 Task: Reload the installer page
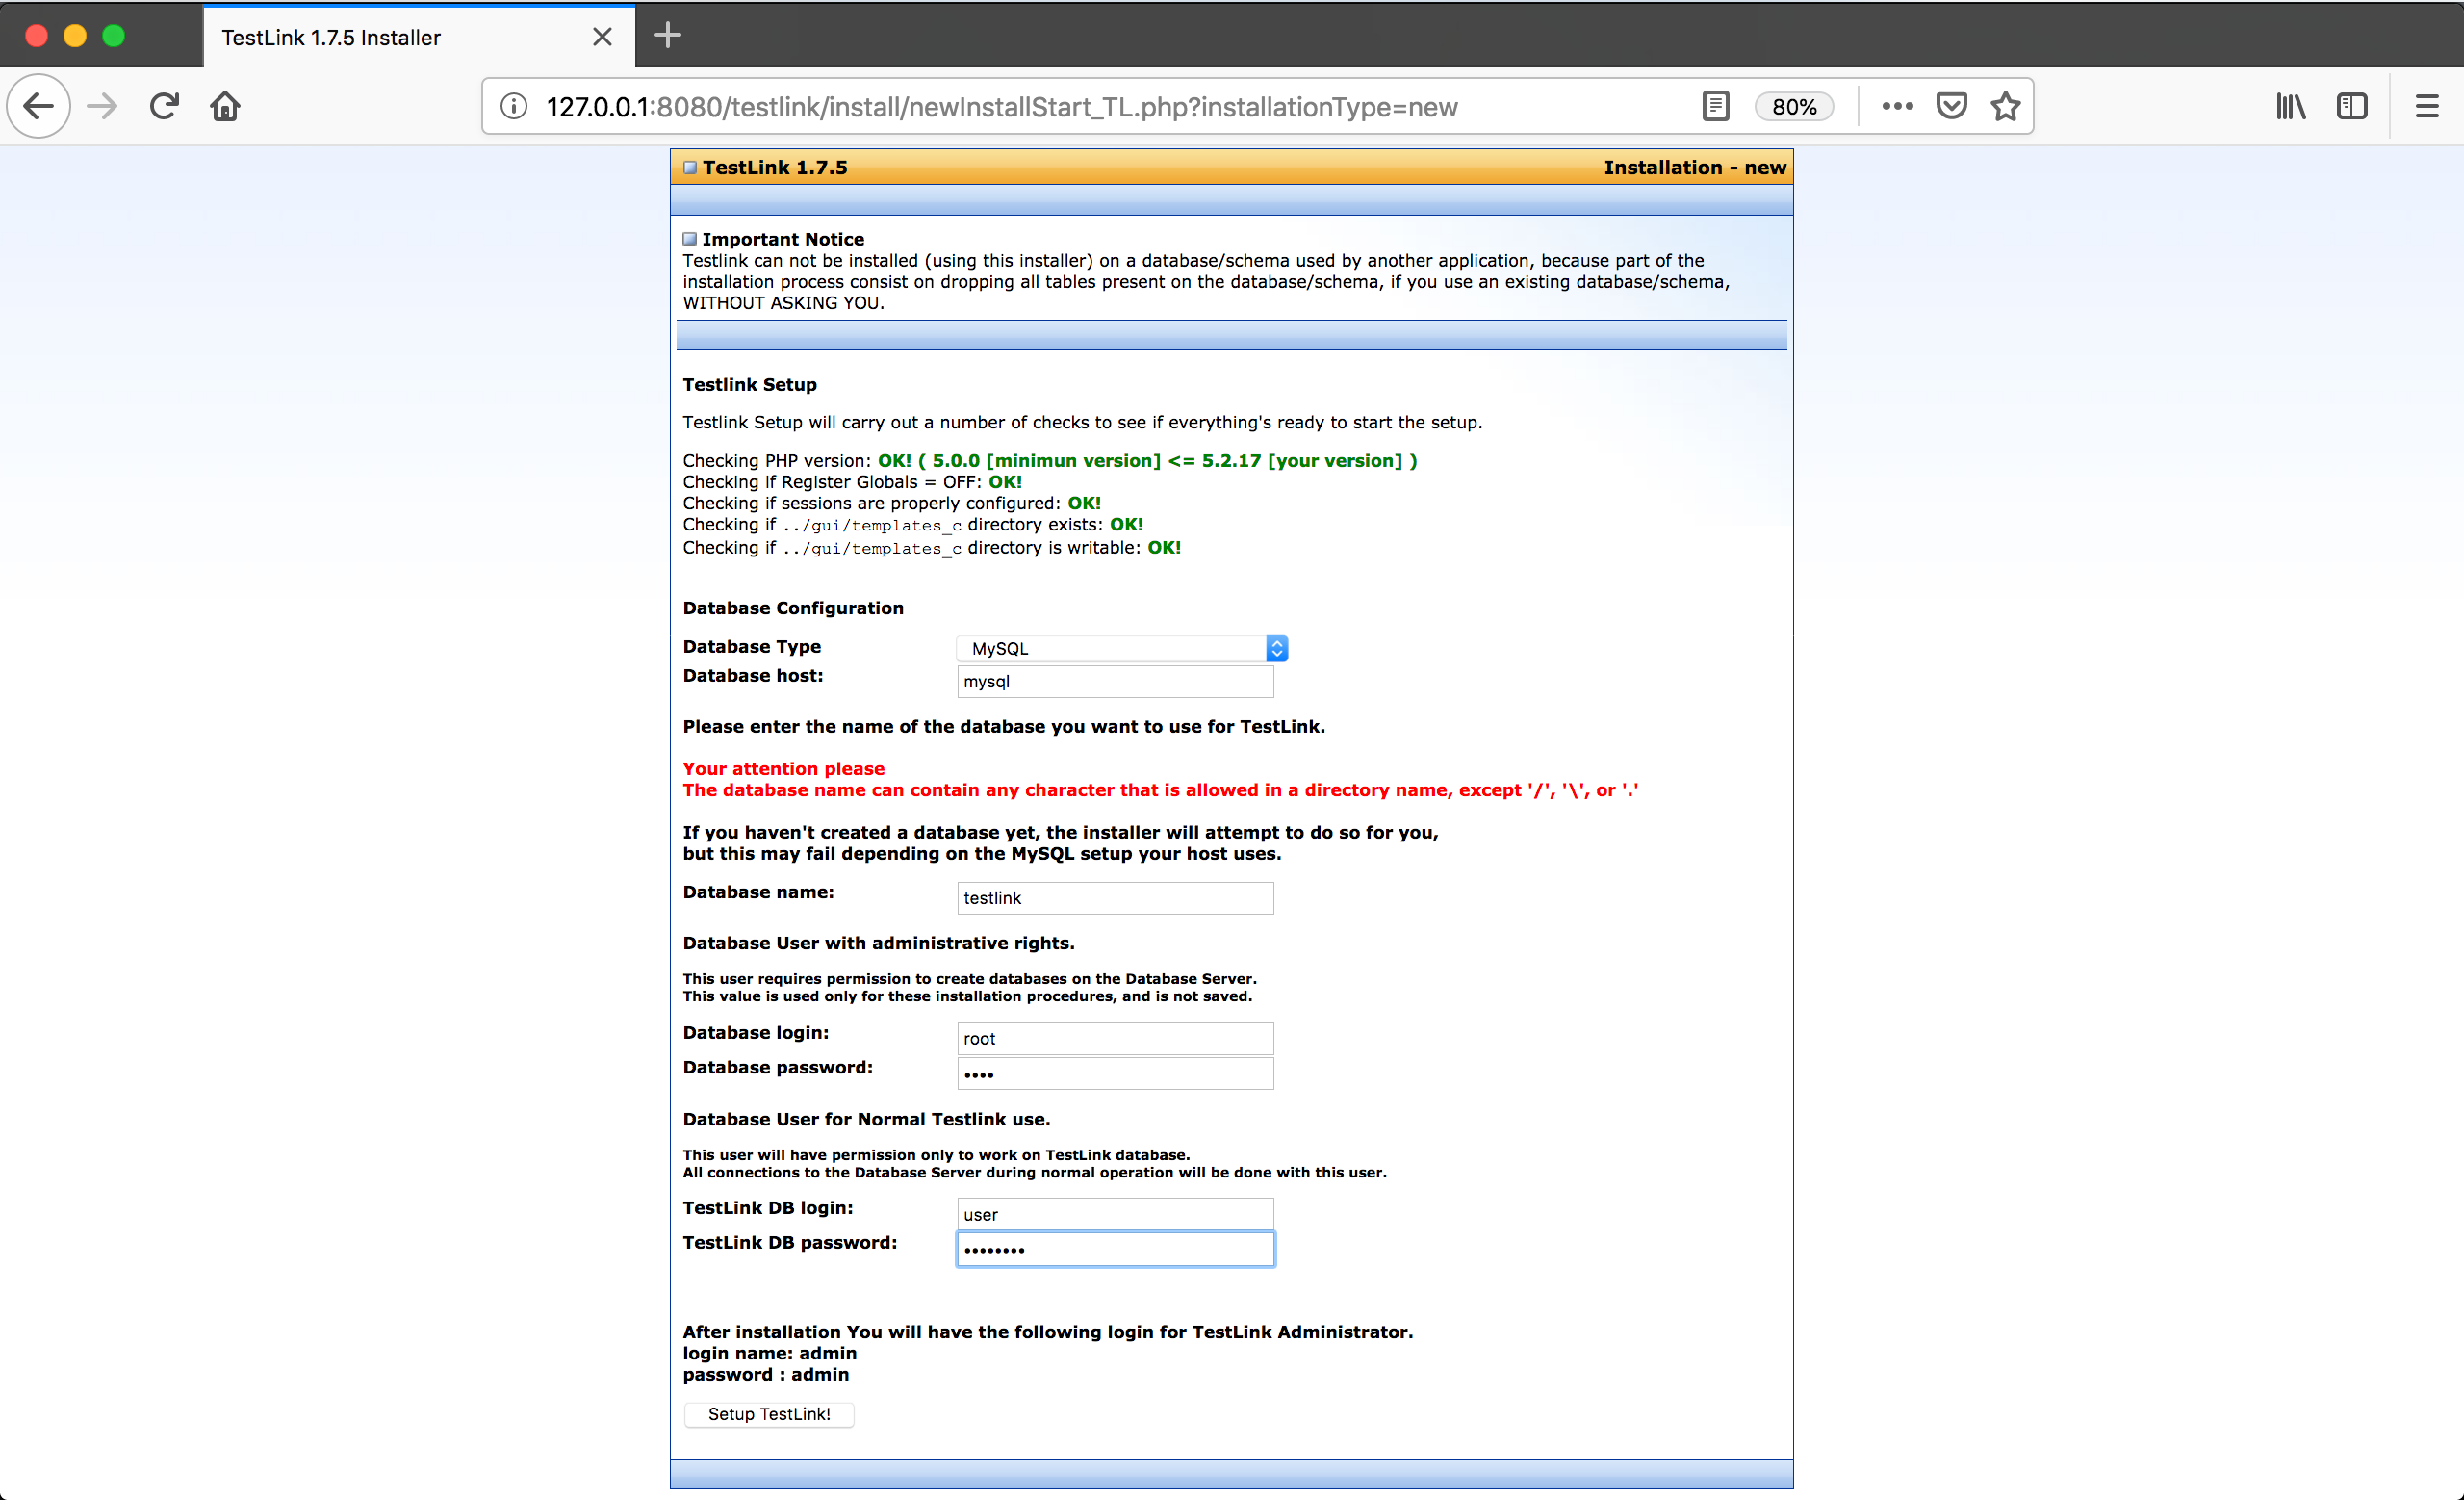pyautogui.click(x=164, y=106)
